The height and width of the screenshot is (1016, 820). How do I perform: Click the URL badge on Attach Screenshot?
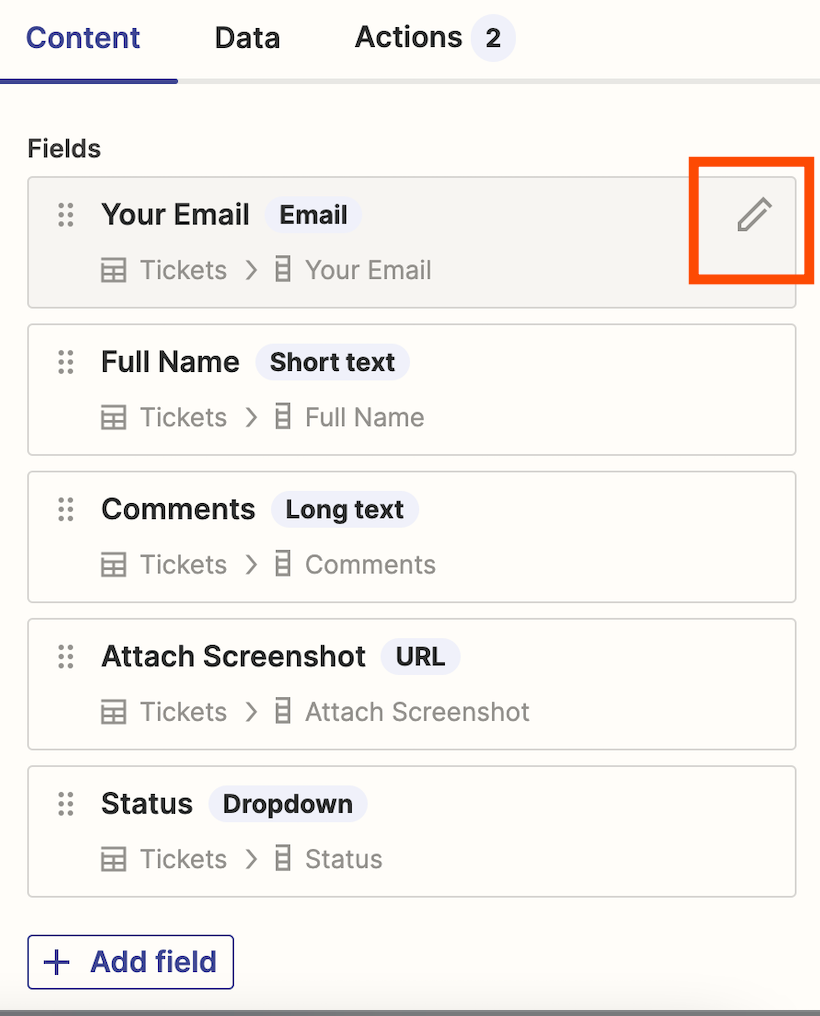[x=419, y=657]
